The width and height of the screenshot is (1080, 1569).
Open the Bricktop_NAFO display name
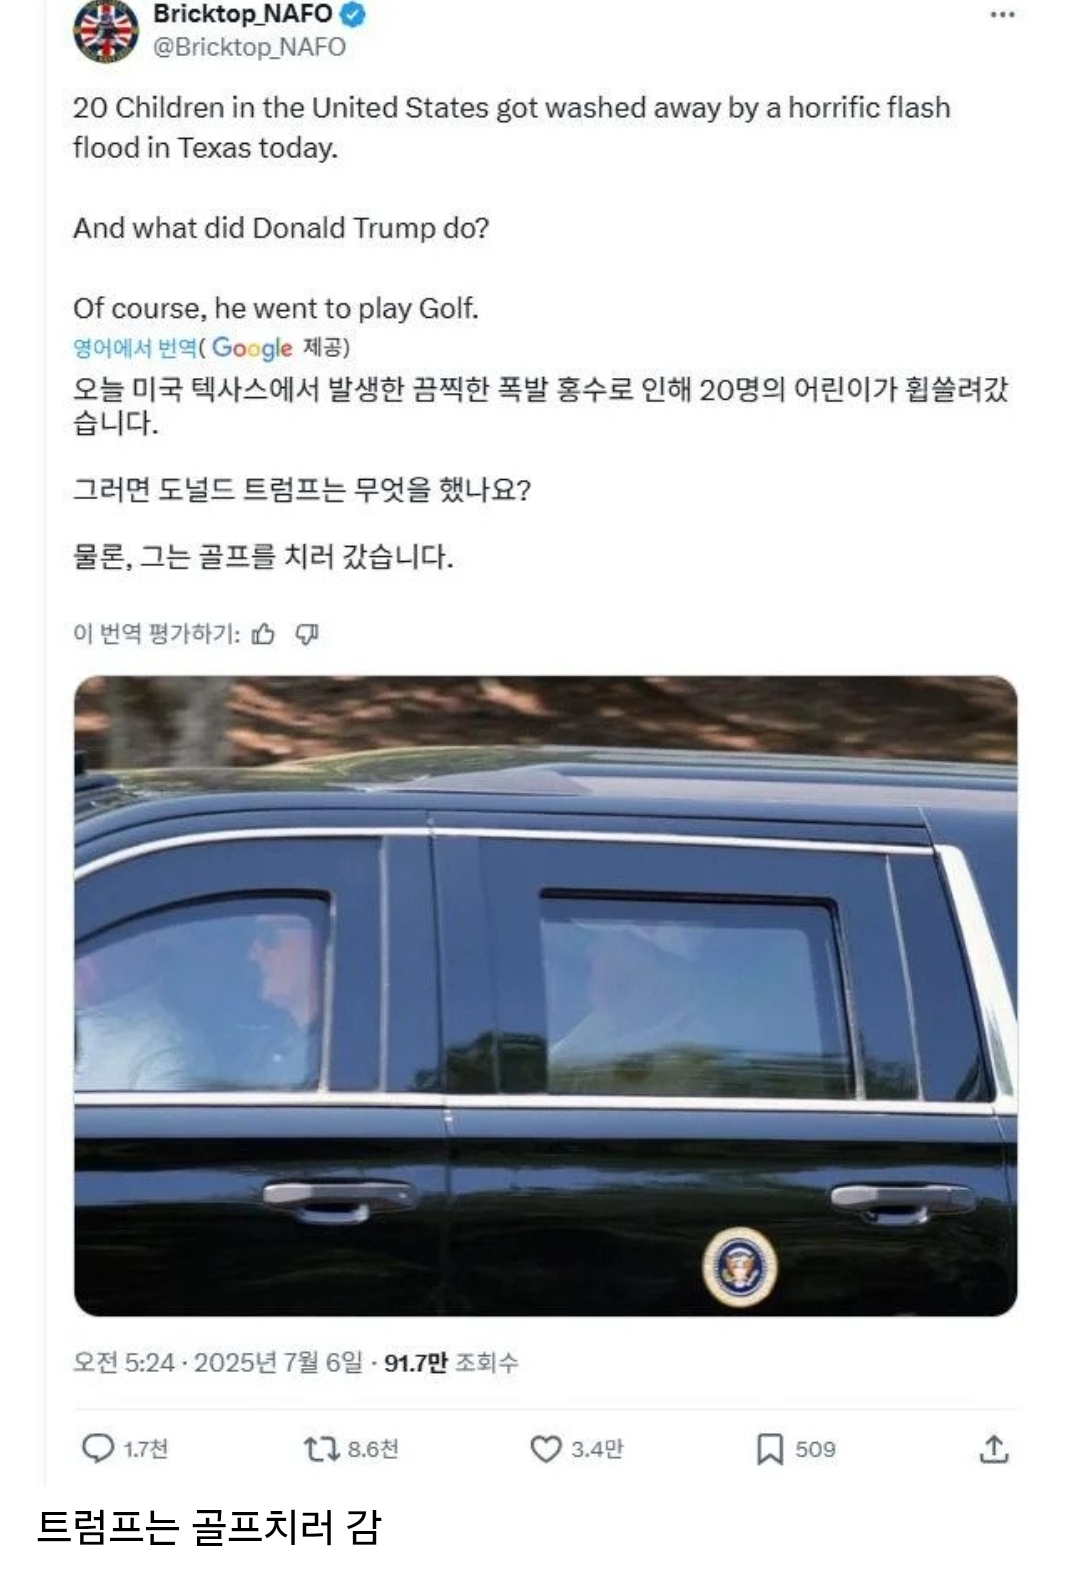coord(243,14)
